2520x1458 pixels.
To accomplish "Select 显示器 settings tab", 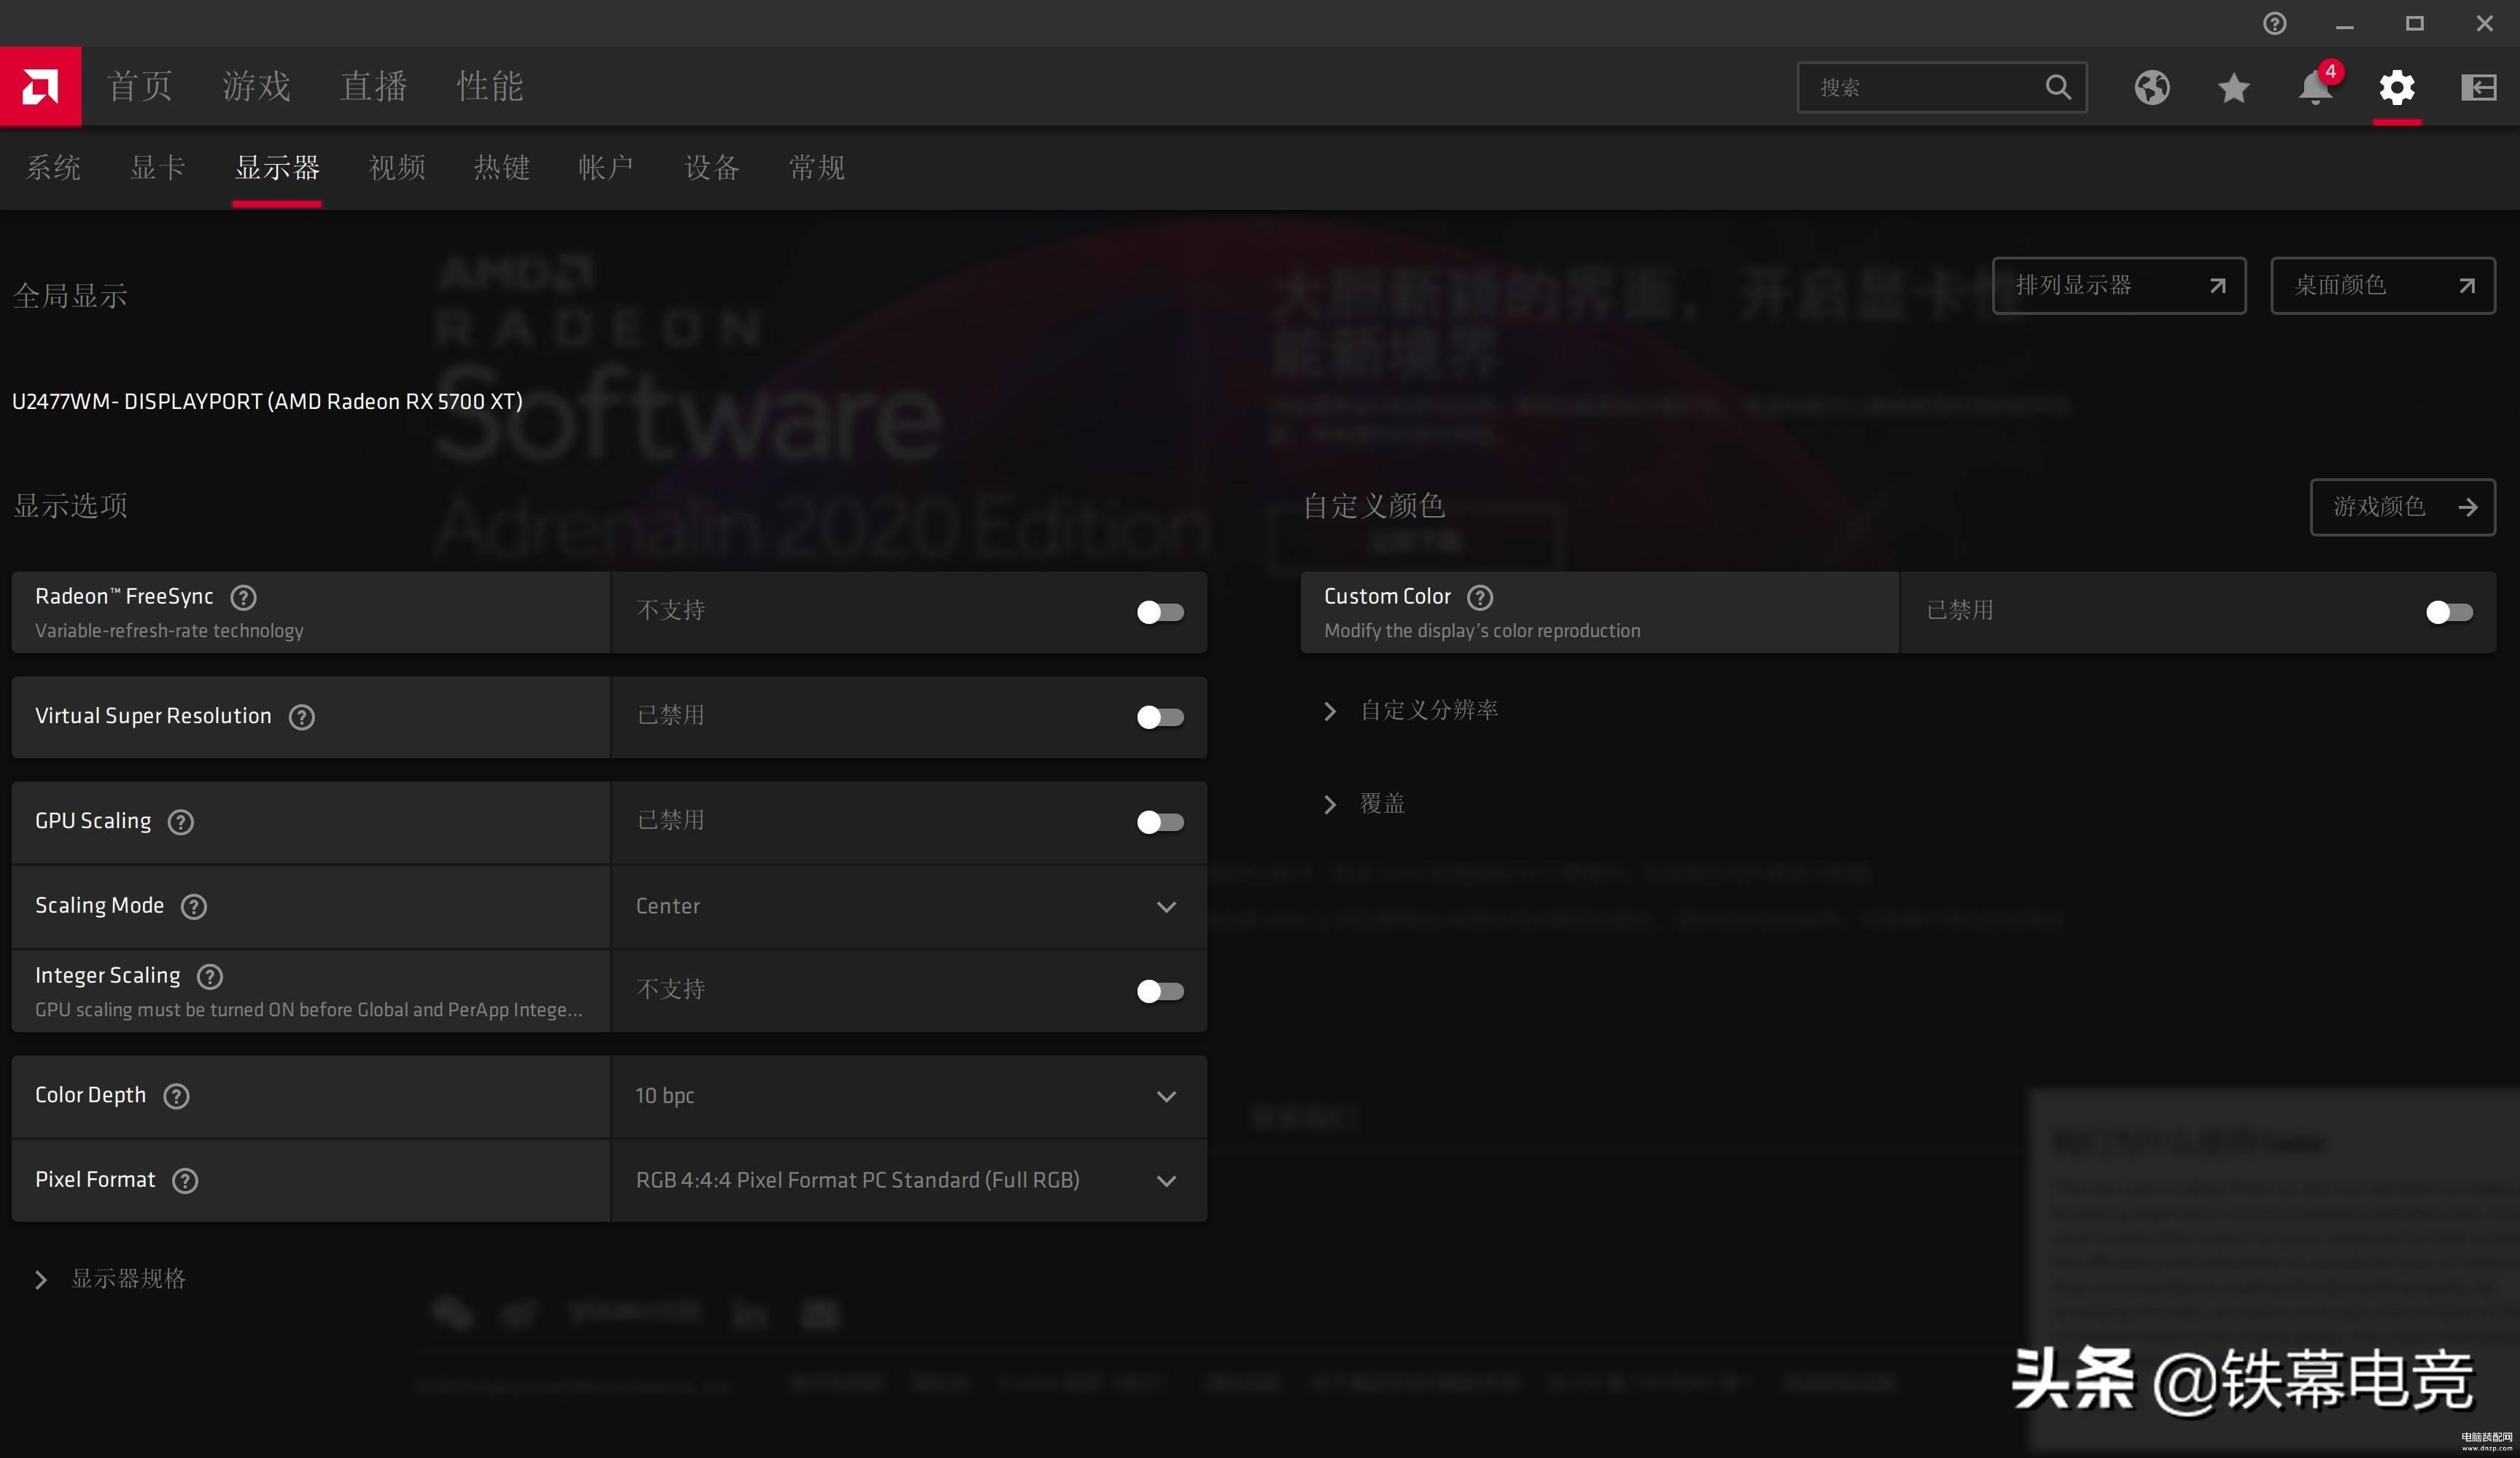I will (x=277, y=167).
